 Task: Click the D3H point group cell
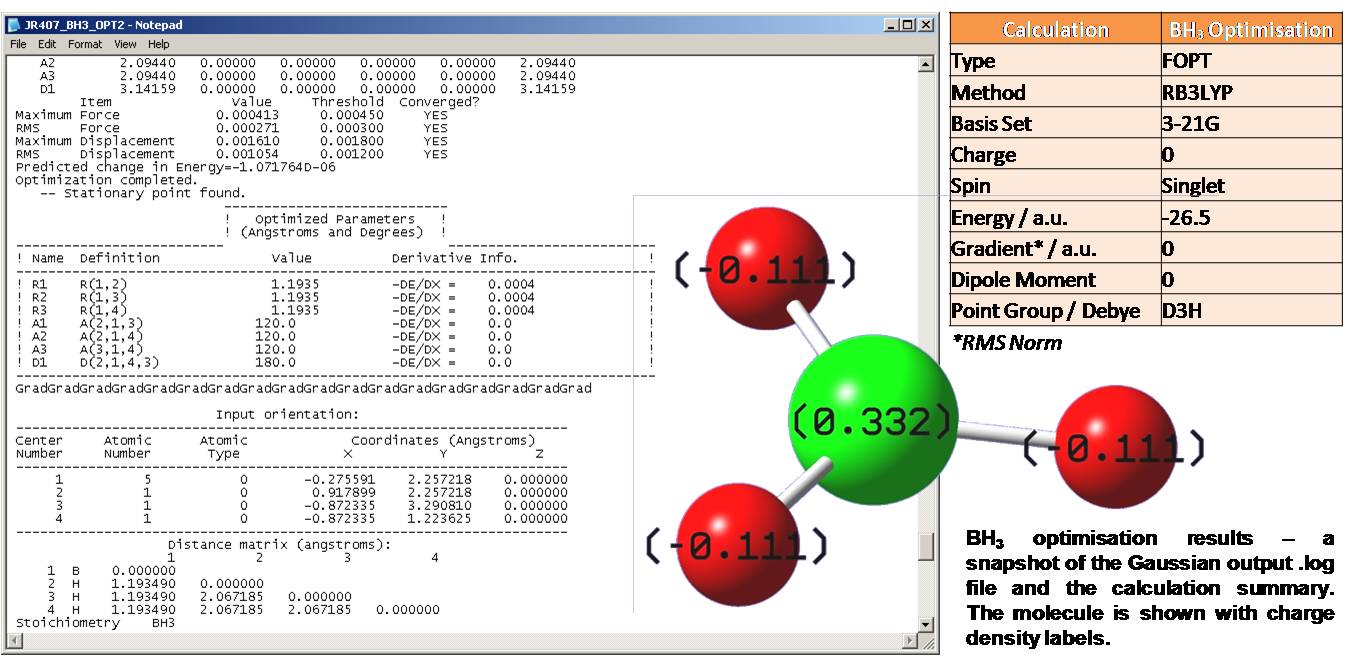coord(1251,311)
